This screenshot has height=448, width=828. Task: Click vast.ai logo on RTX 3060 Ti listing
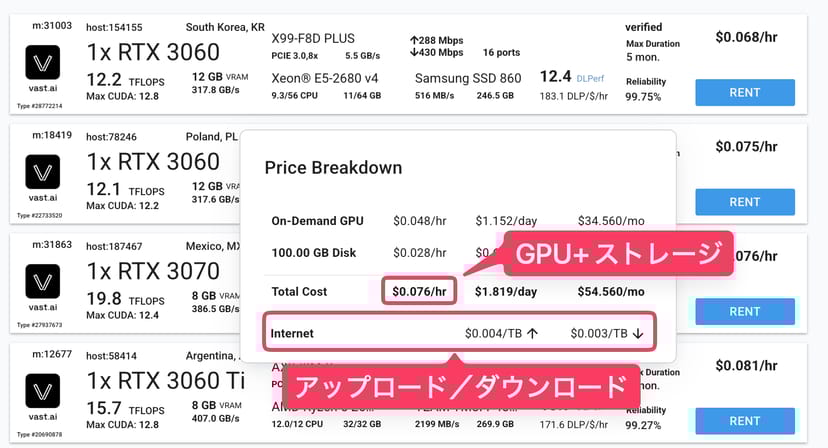42,393
